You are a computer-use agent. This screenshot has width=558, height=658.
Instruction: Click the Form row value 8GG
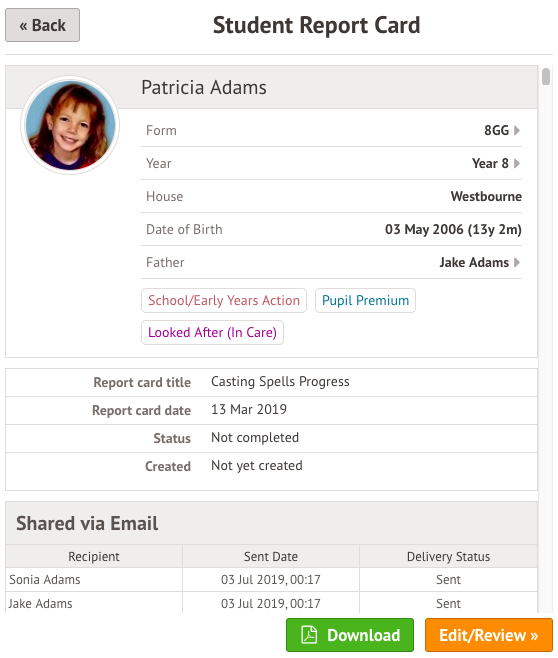(496, 130)
